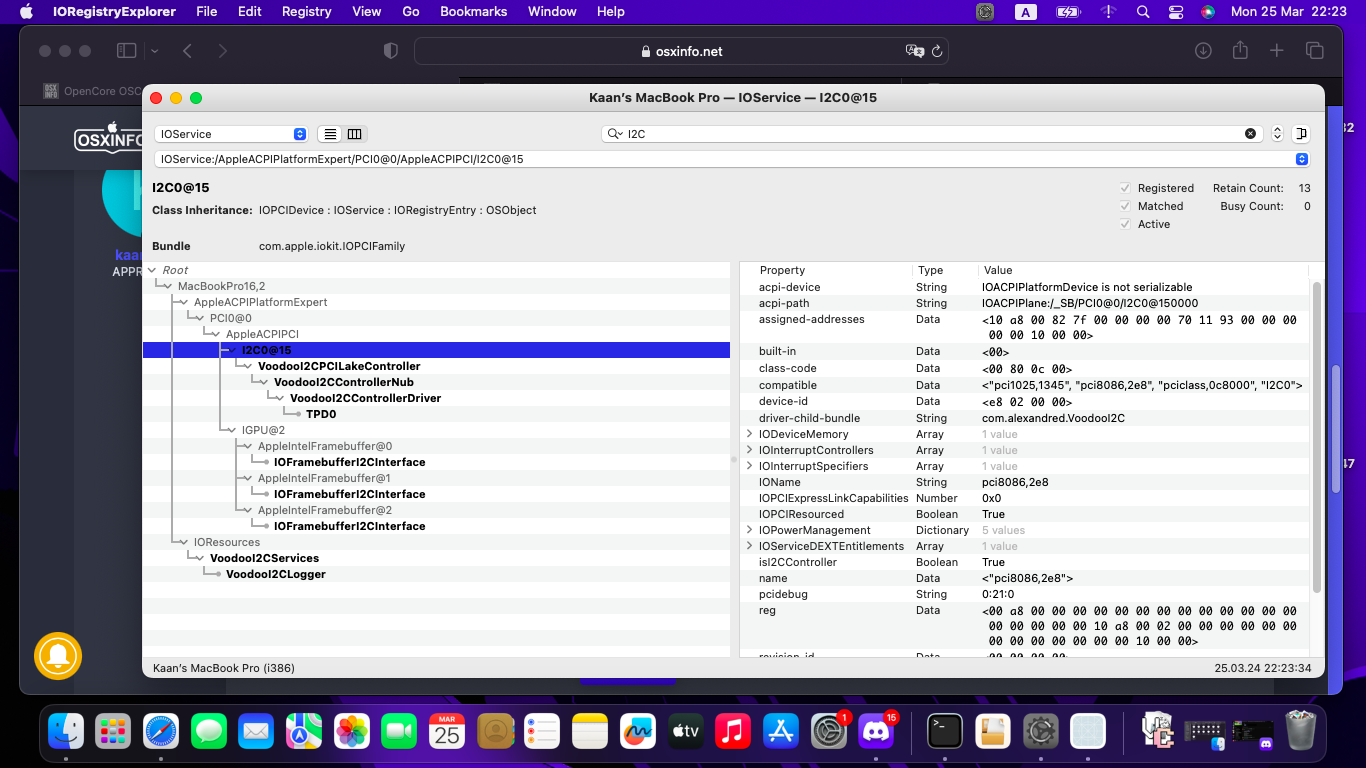Open Terminal from the Dock
The width and height of the screenshot is (1366, 768).
point(945,732)
